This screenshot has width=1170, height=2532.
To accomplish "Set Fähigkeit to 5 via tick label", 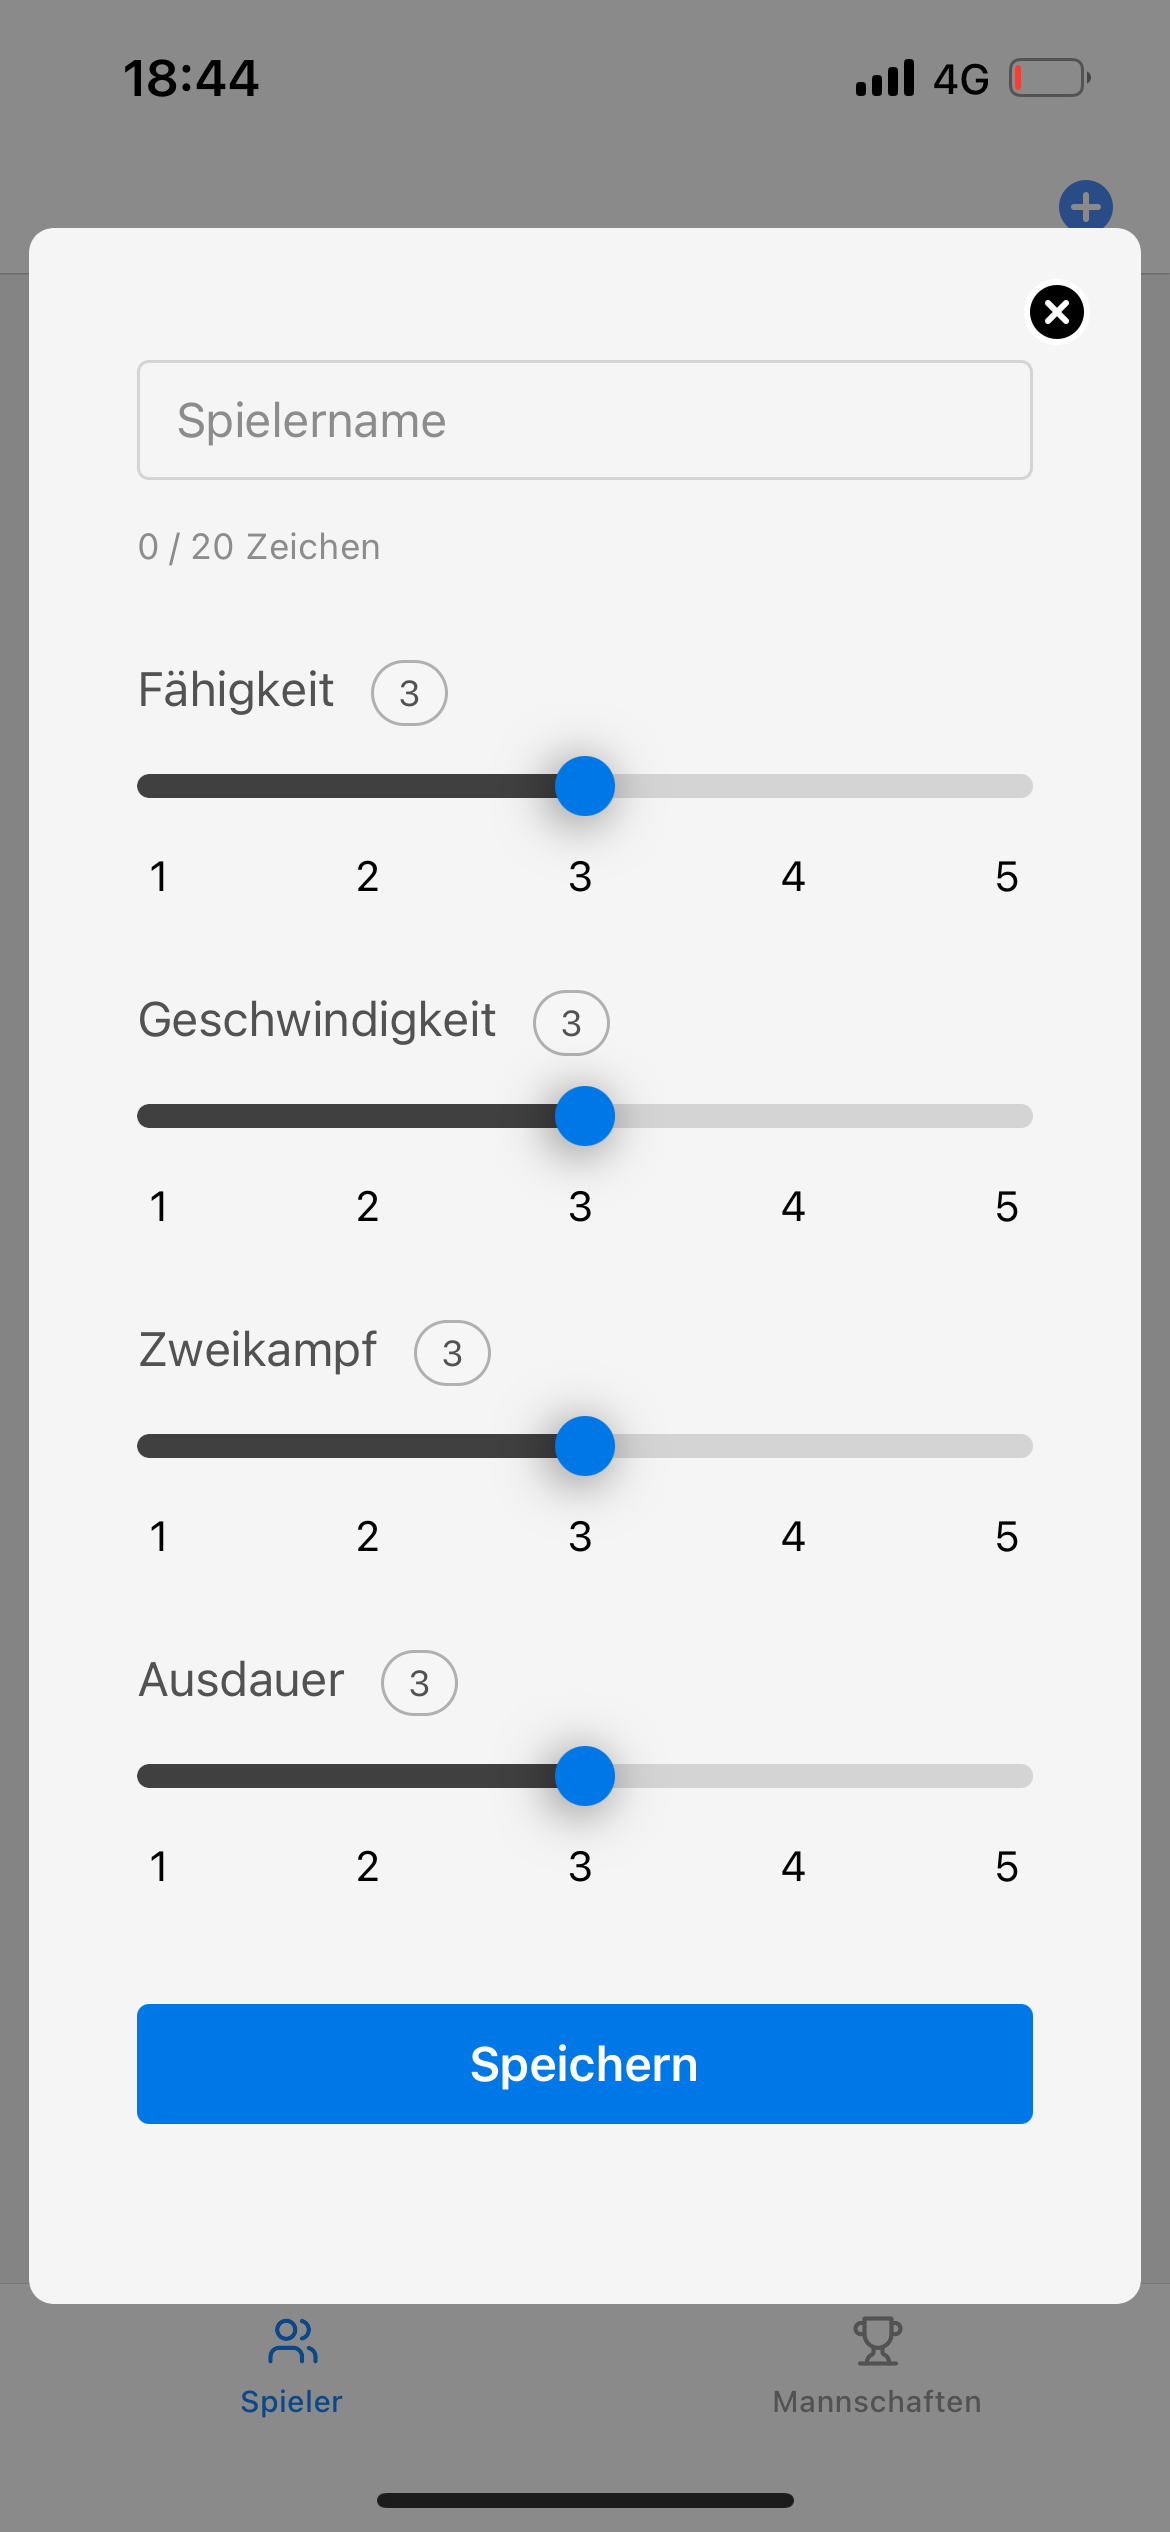I will (x=1006, y=877).
